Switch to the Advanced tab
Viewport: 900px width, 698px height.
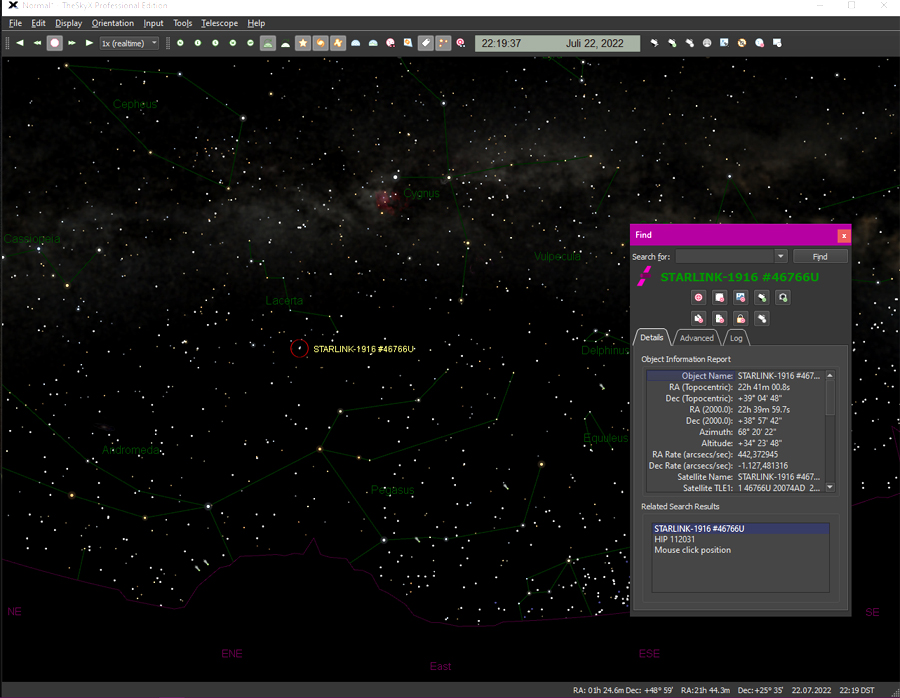pos(697,338)
